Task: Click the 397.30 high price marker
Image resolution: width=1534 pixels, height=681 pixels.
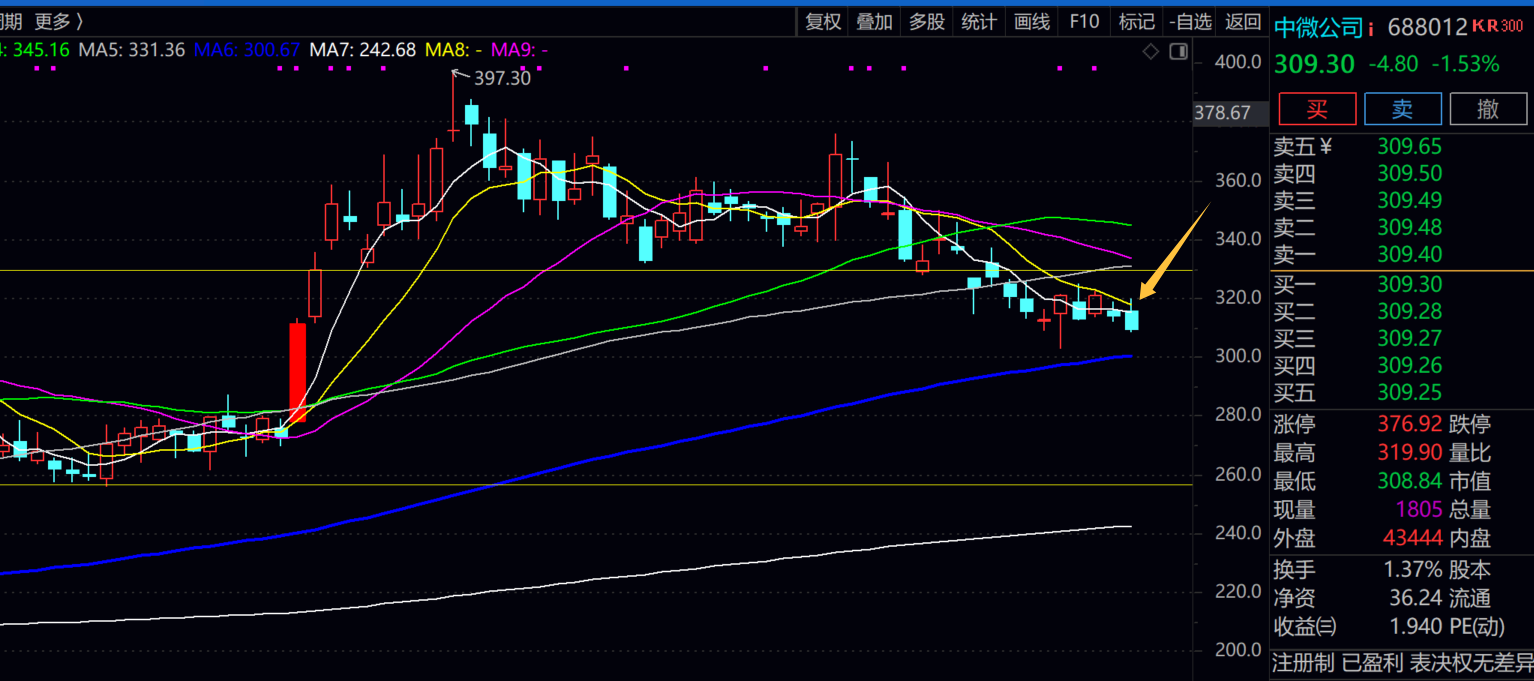Action: 502,78
